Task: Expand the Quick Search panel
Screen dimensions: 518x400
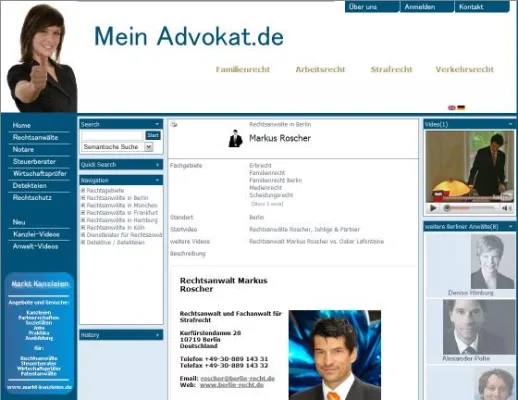Action: 157,164
